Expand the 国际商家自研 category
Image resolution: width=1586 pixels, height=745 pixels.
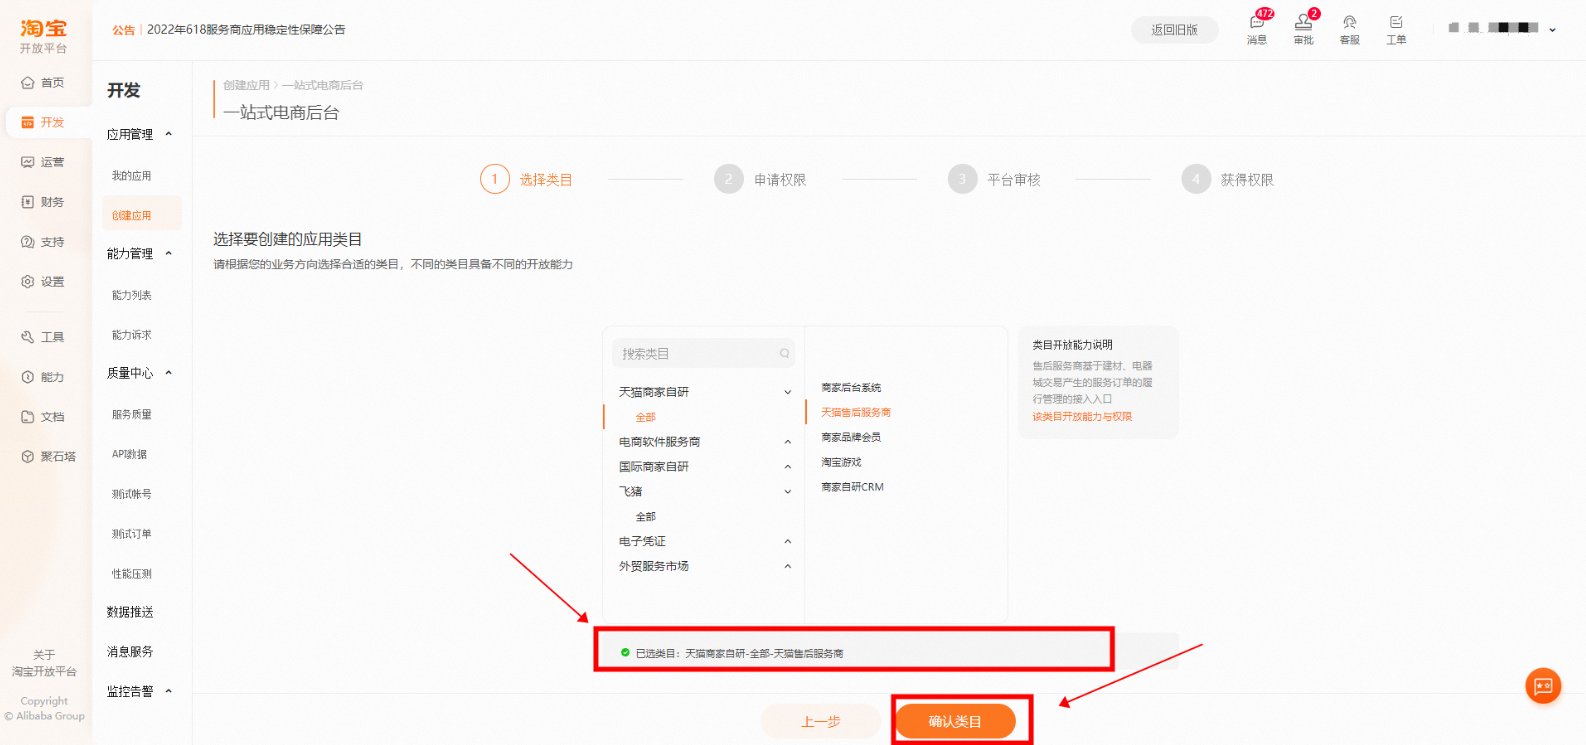(x=788, y=467)
